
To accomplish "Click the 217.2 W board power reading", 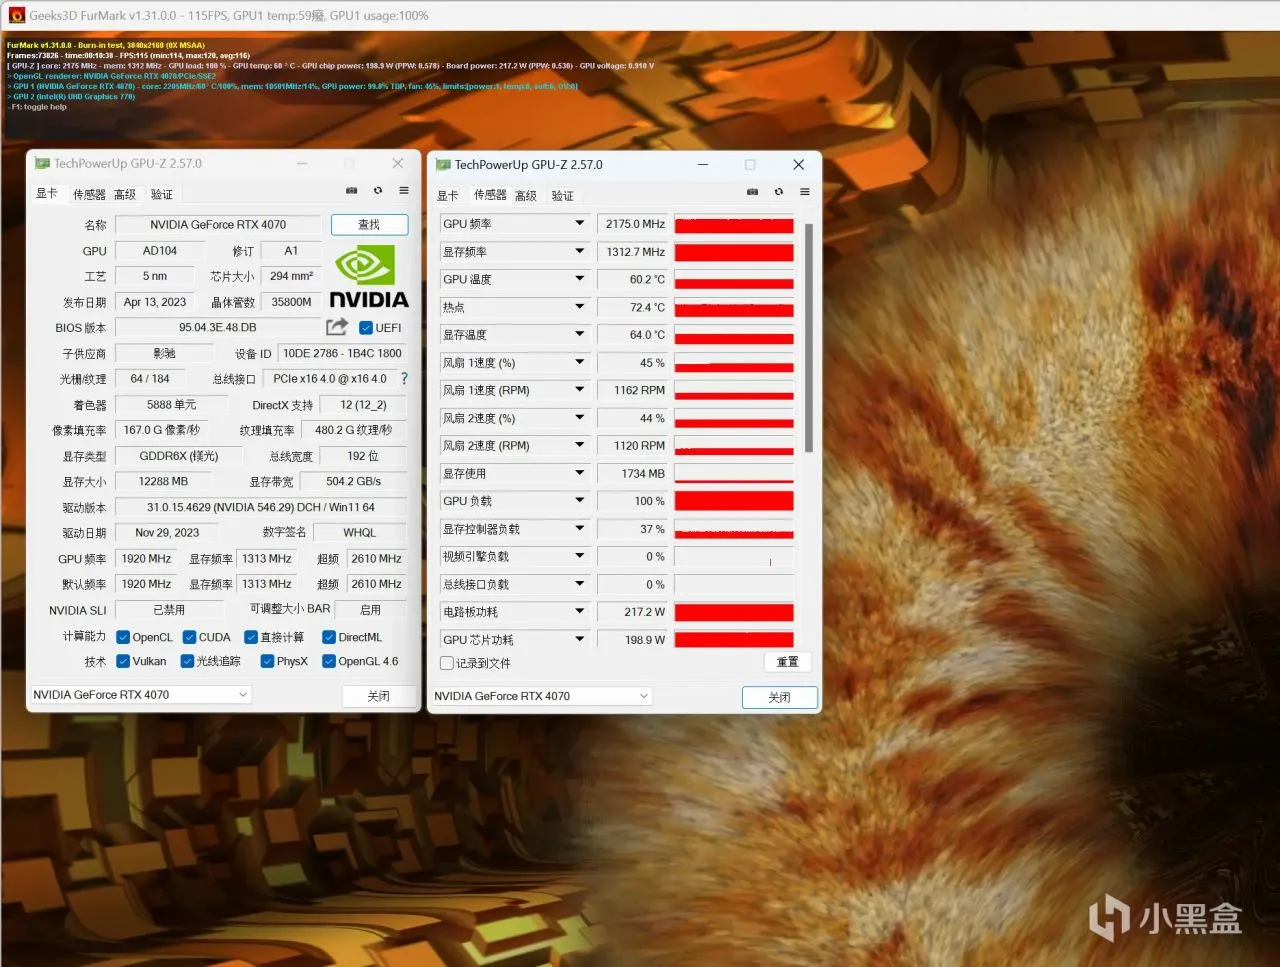I will [635, 612].
